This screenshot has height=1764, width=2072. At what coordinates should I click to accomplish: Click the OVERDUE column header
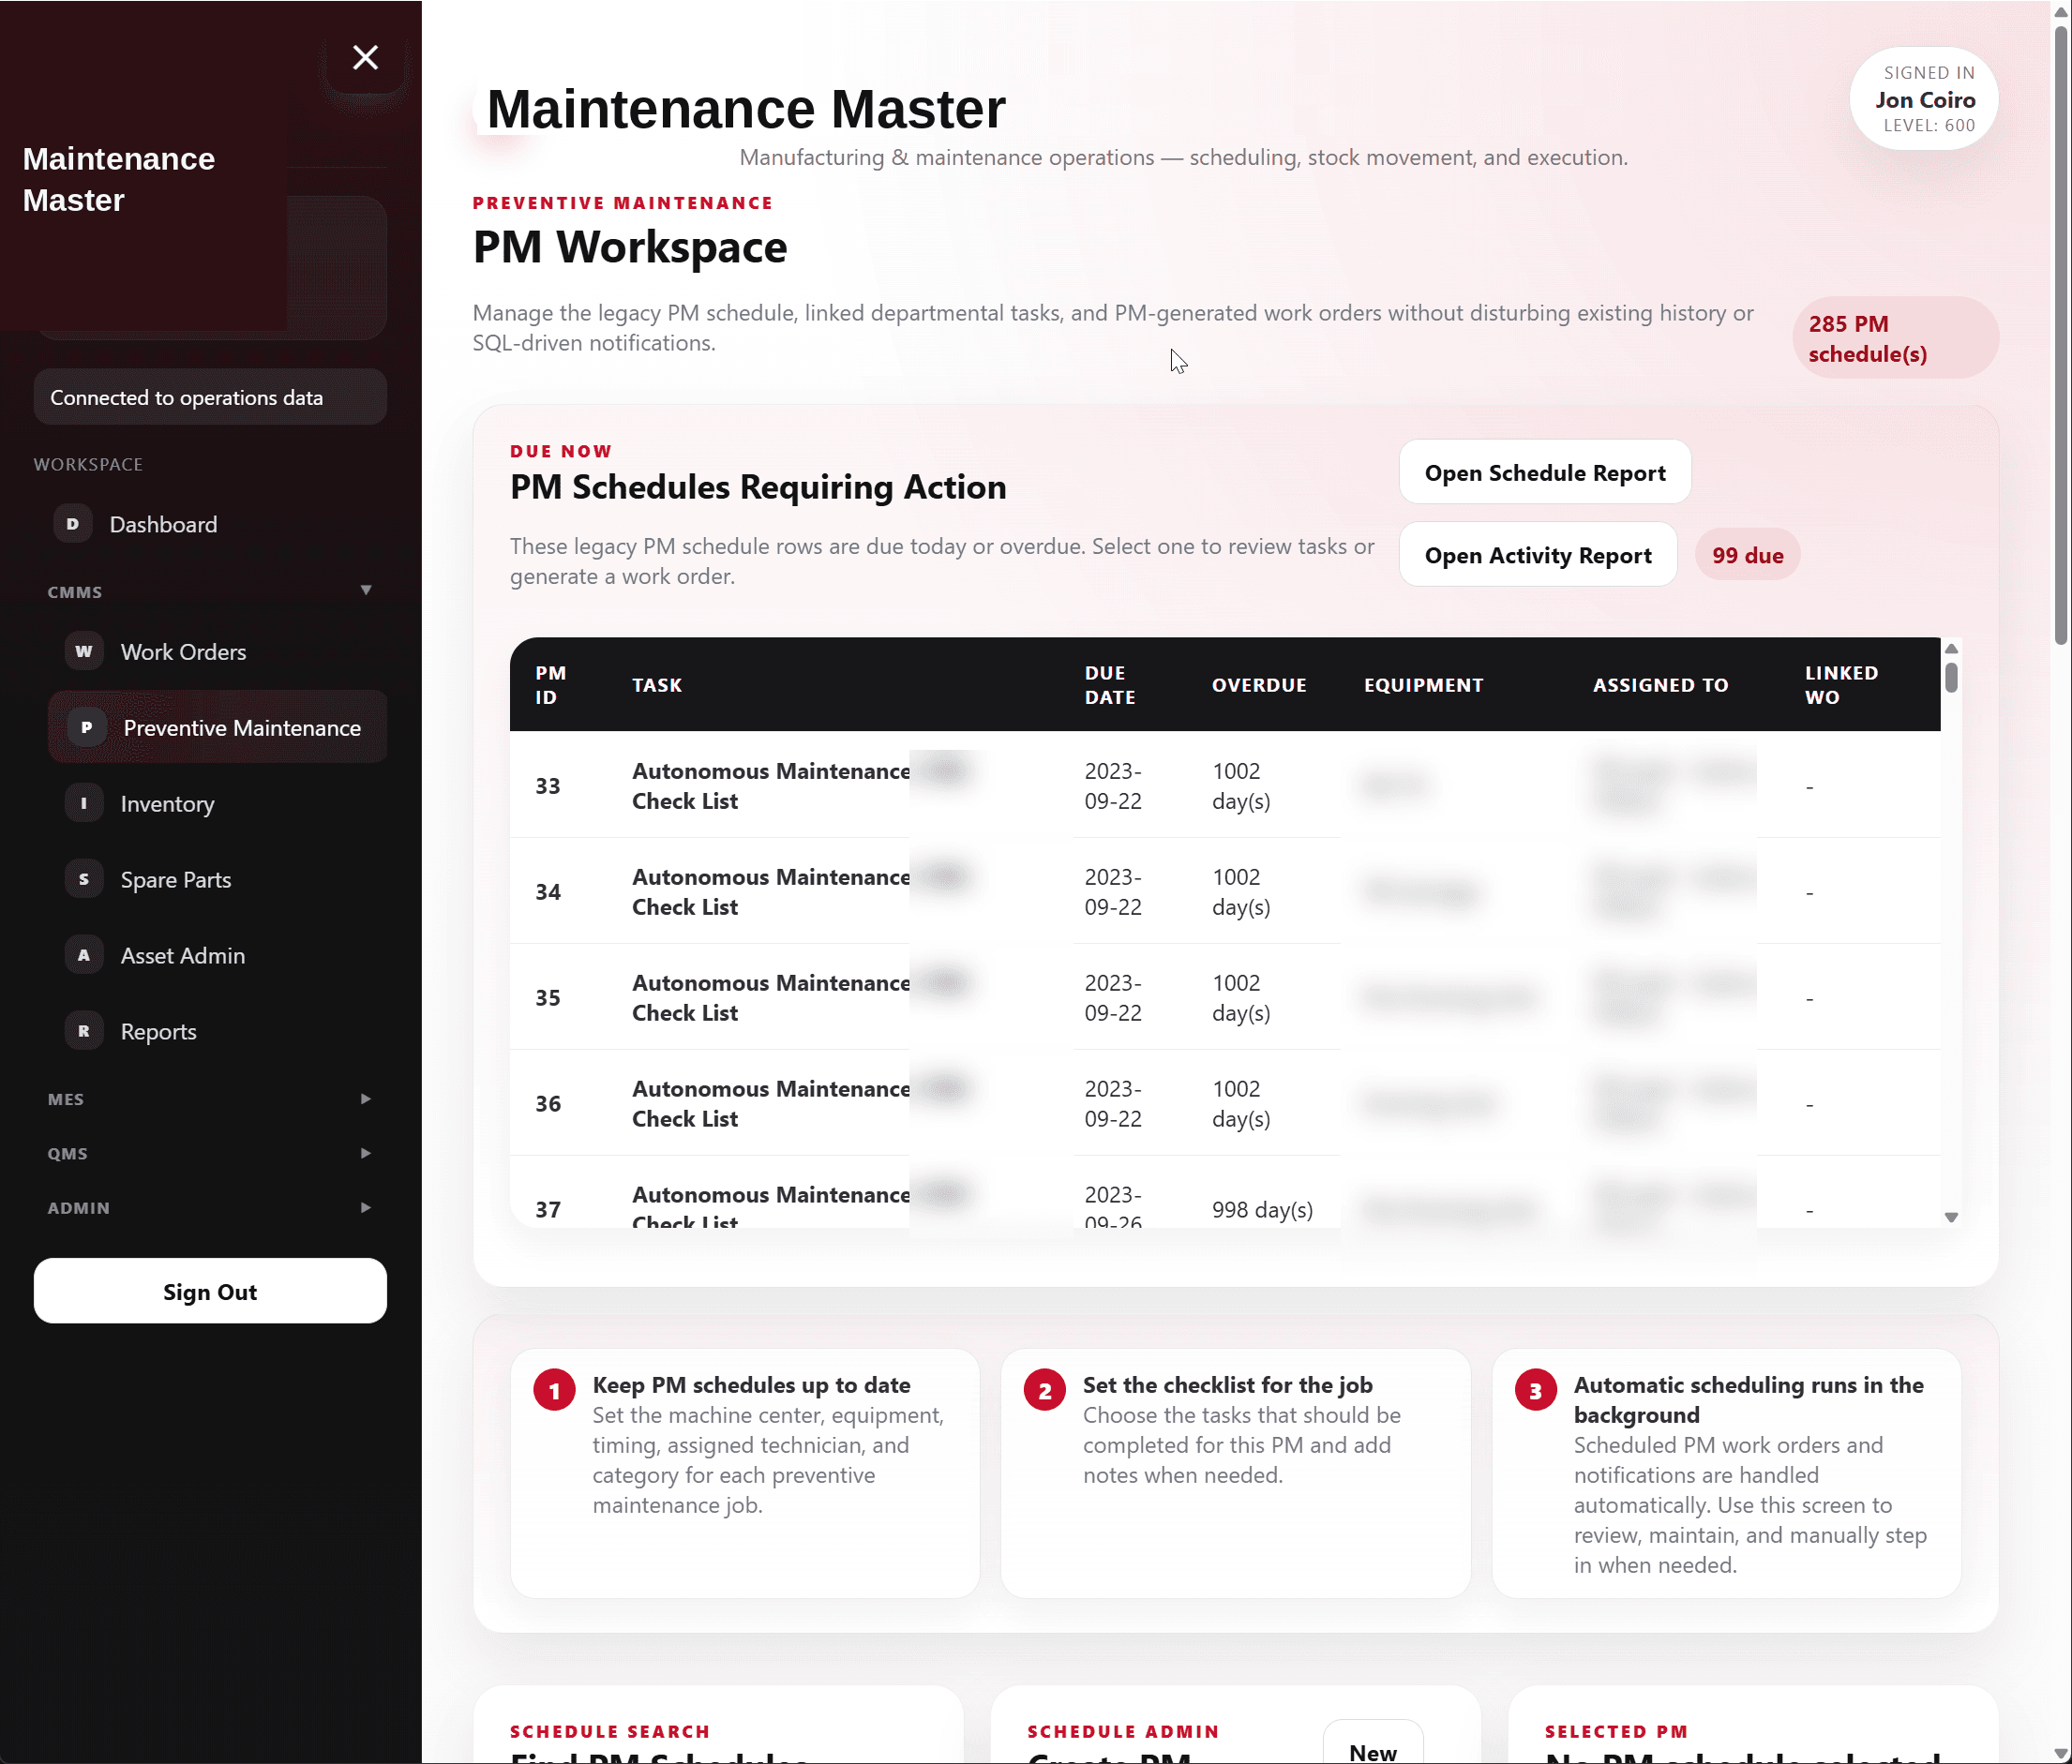pos(1259,685)
